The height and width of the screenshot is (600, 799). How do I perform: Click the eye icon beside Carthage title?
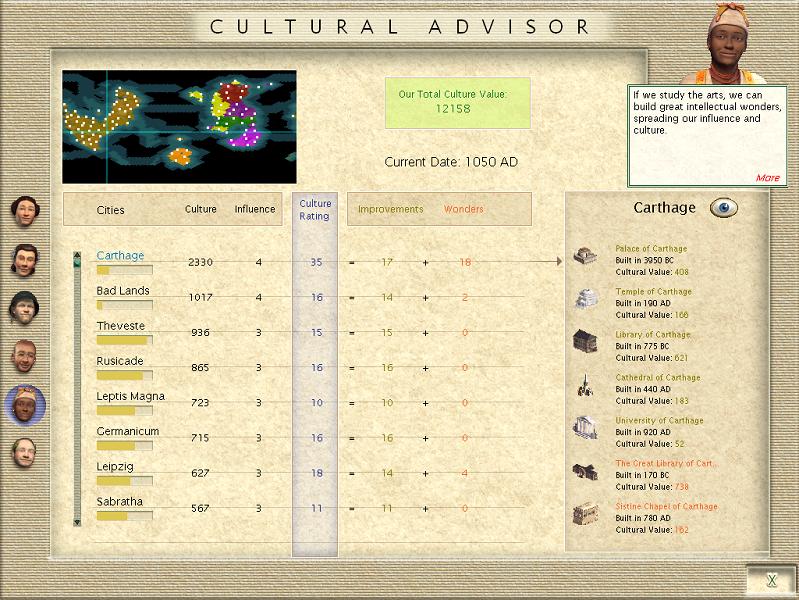point(723,208)
